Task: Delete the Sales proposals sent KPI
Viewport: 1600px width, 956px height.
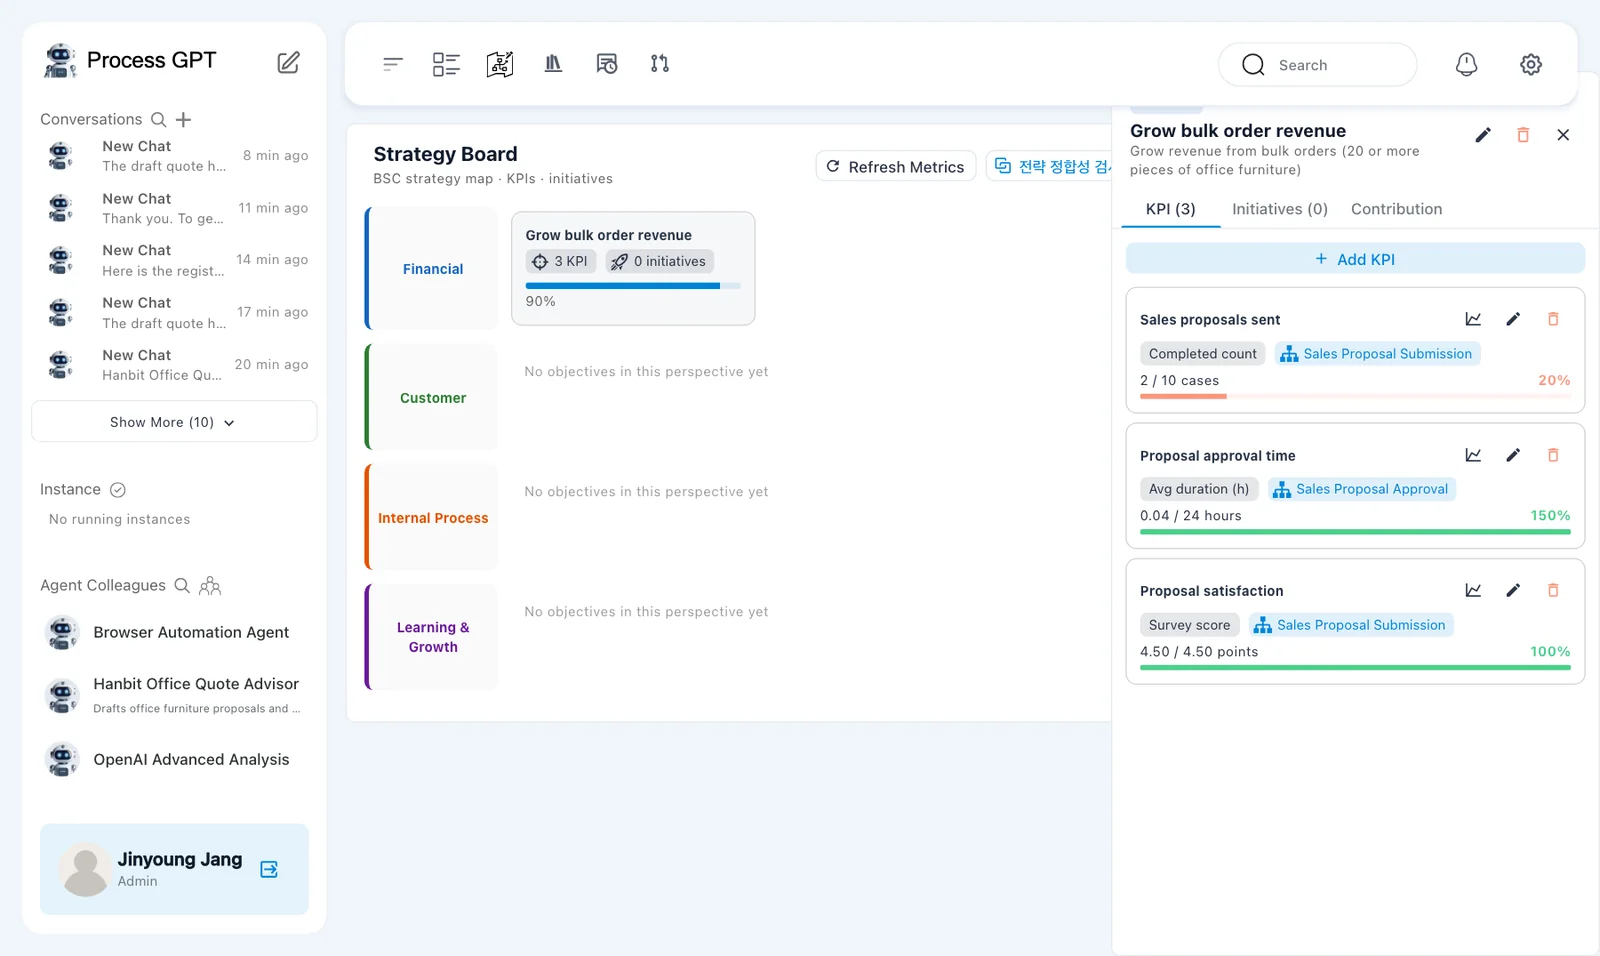Action: pos(1553,319)
